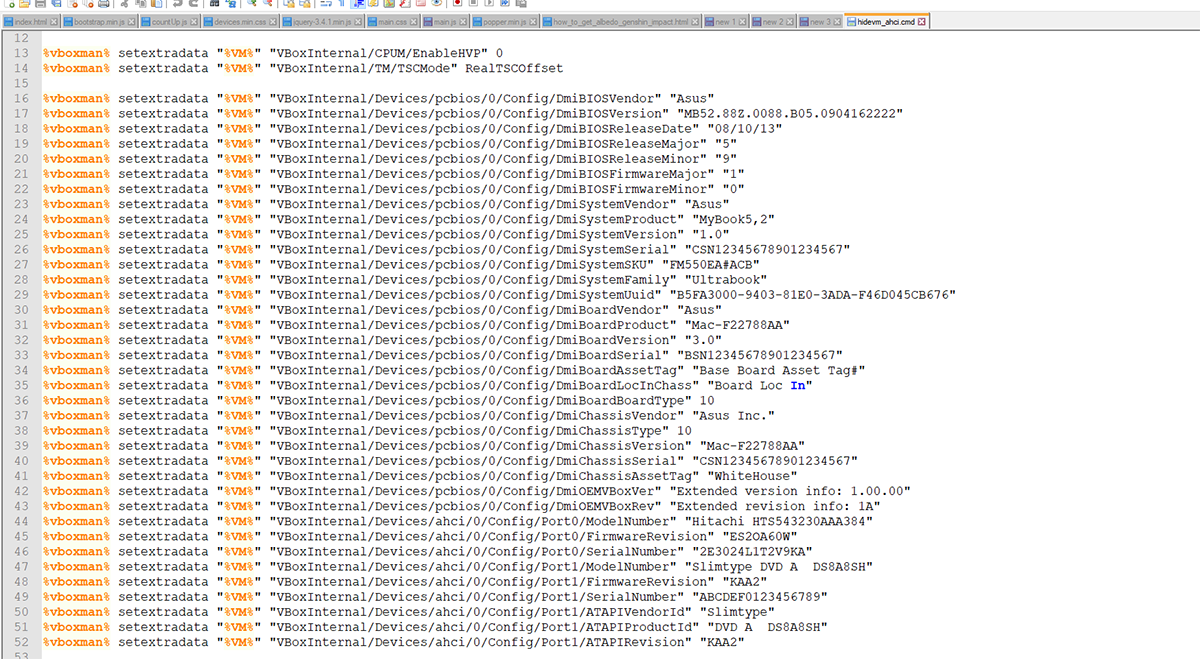1200x659 pixels.
Task: Click the Redo toolbar icon
Action: point(193,4)
